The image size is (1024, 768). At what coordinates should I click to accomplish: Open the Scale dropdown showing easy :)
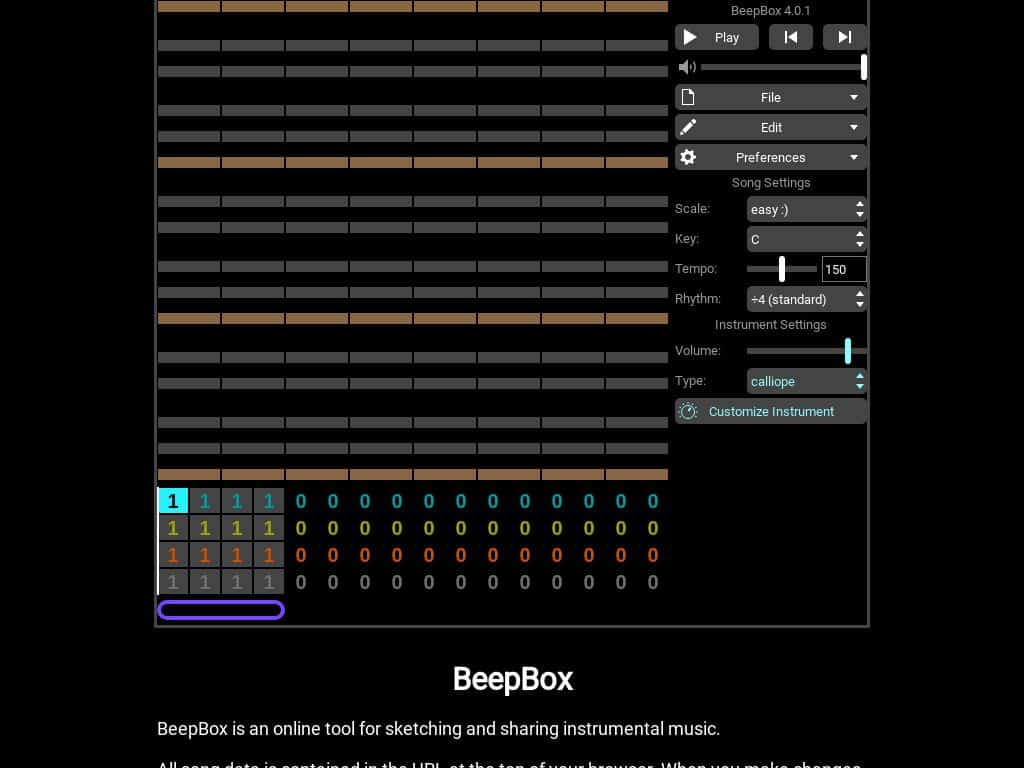pyautogui.click(x=807, y=210)
